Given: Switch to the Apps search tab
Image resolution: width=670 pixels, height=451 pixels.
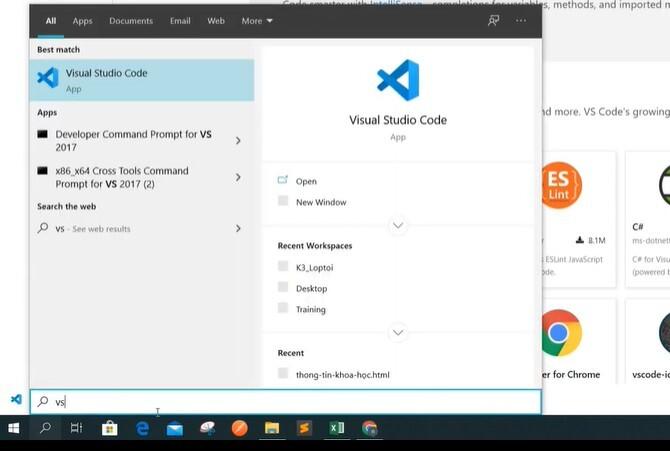Looking at the screenshot, I should pos(82,21).
